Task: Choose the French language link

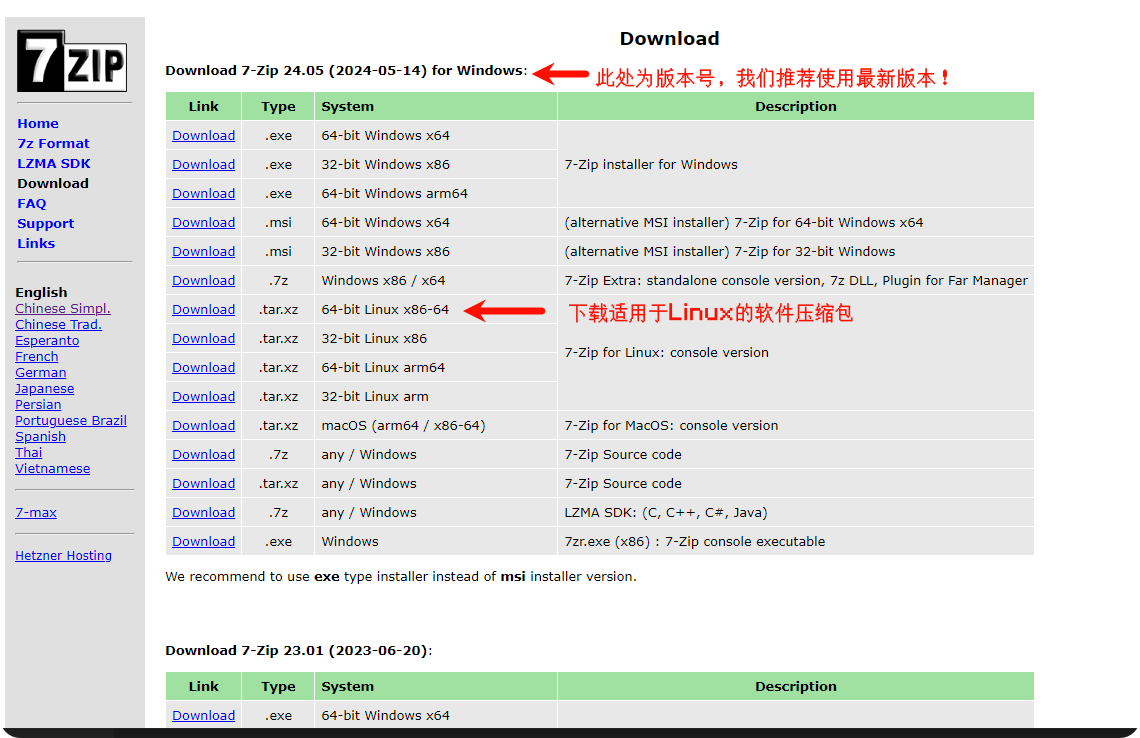Action: [x=36, y=356]
